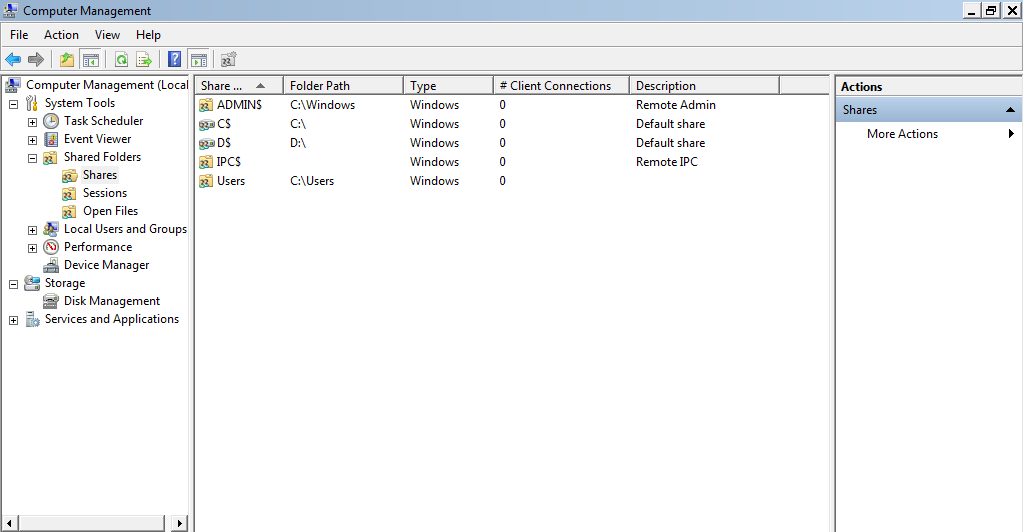The width and height of the screenshot is (1023, 532).
Task: Click More Actions in Actions pane
Action: coord(902,134)
